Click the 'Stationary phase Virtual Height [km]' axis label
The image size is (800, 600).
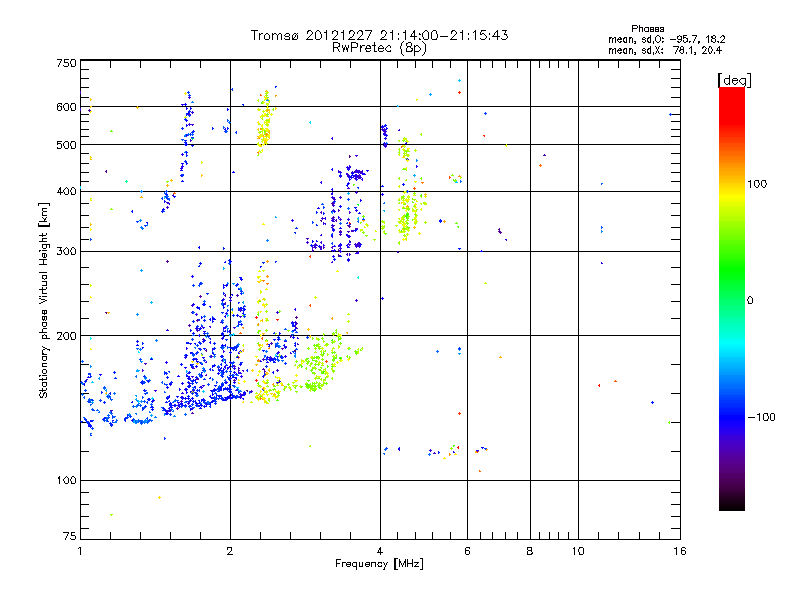[x=43, y=300]
